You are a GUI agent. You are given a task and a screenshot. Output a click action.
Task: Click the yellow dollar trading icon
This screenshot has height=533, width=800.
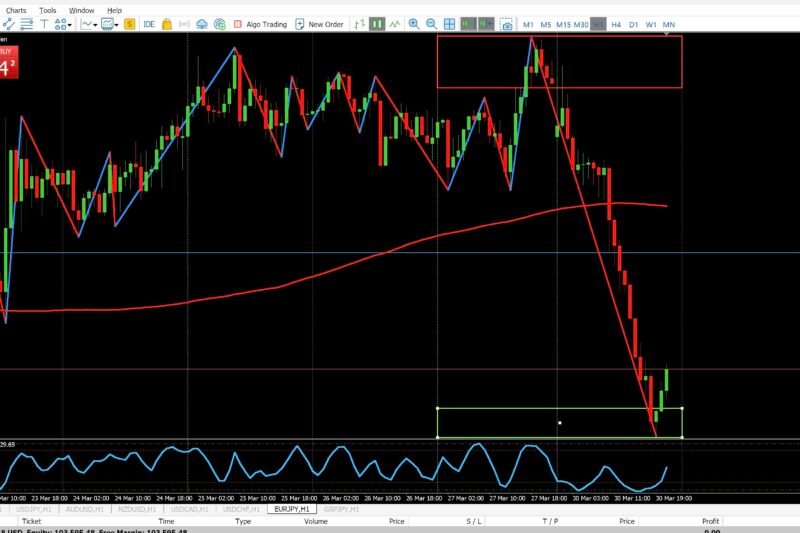pyautogui.click(x=130, y=24)
